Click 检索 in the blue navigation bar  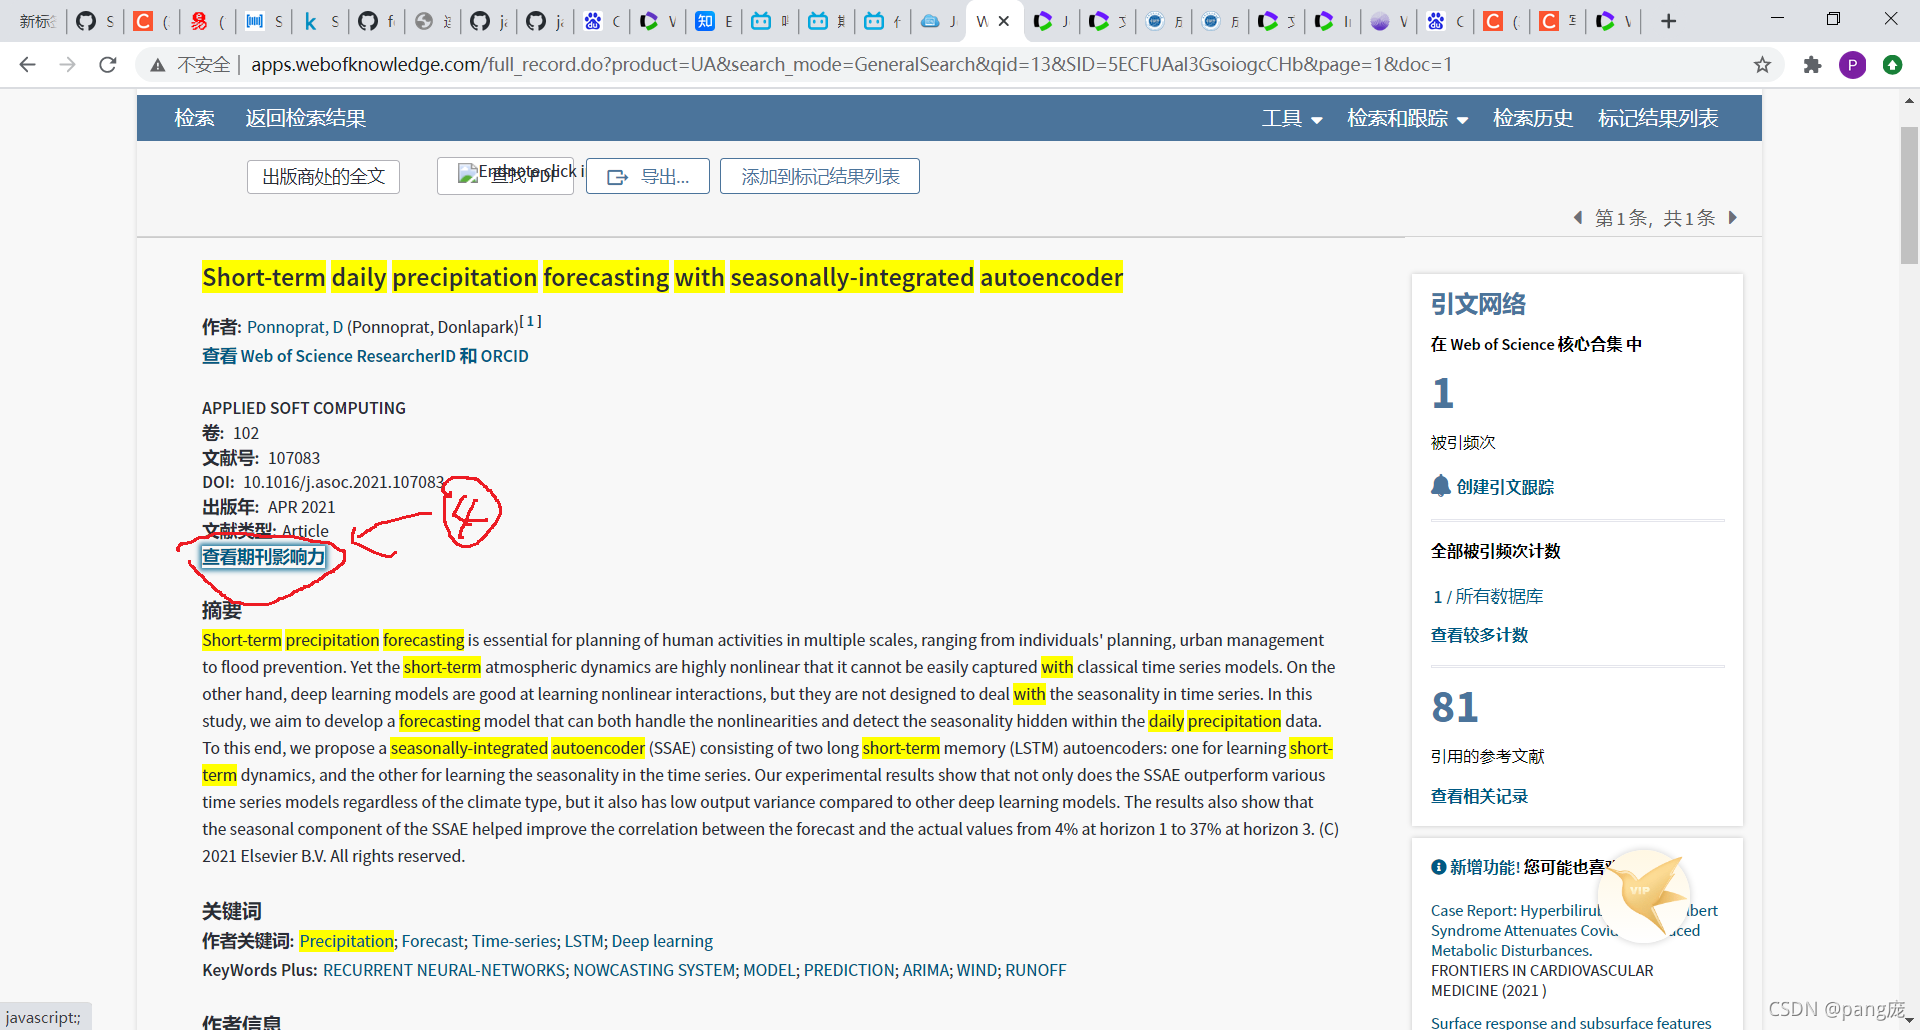pos(194,118)
